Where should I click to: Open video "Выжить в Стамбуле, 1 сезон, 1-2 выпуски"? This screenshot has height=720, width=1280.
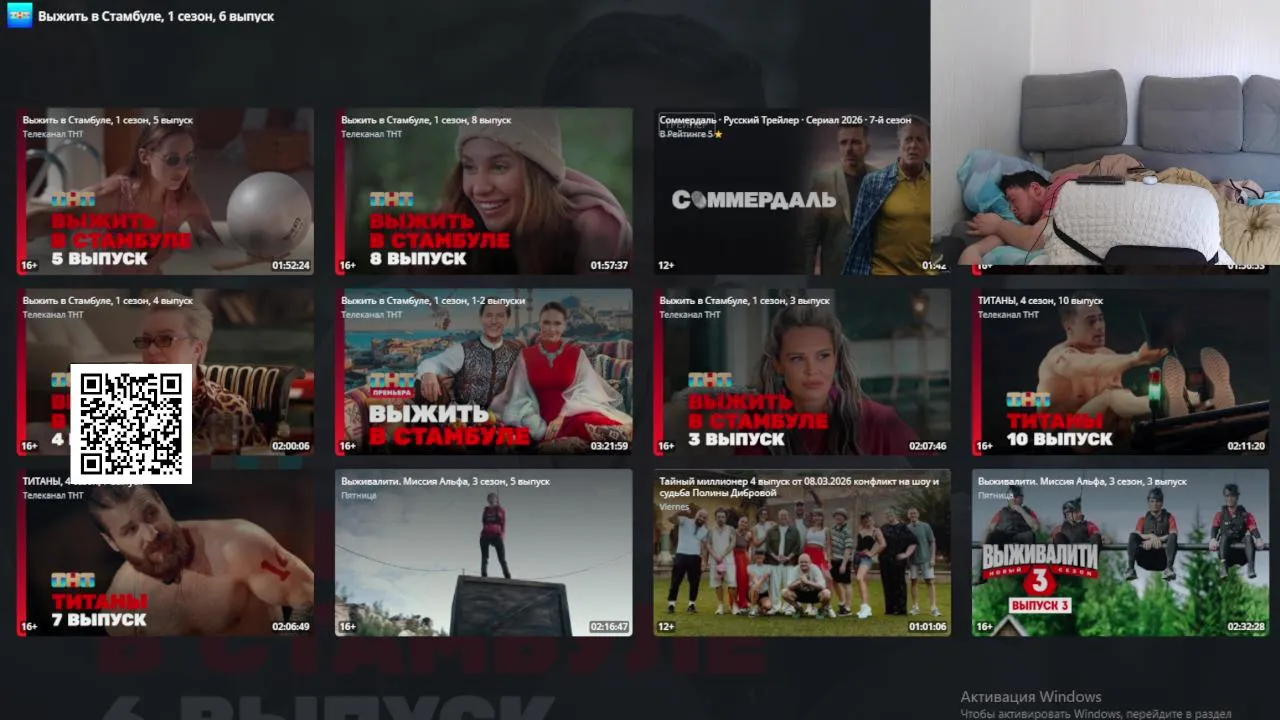(484, 372)
